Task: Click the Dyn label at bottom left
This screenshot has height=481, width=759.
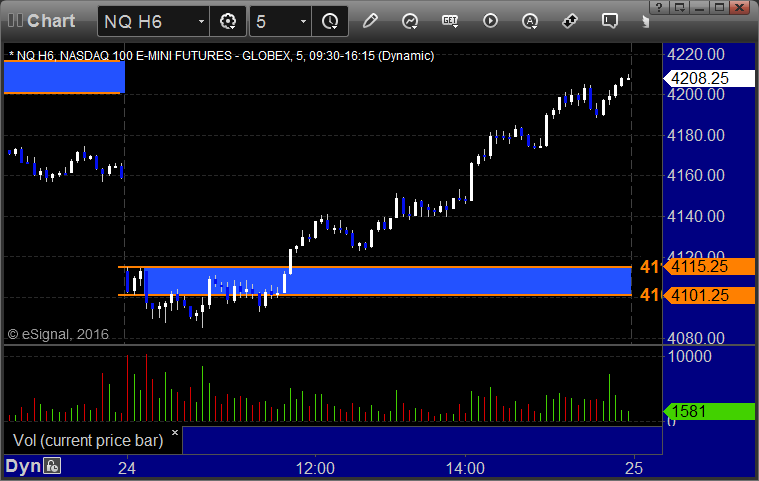Action: (23, 466)
